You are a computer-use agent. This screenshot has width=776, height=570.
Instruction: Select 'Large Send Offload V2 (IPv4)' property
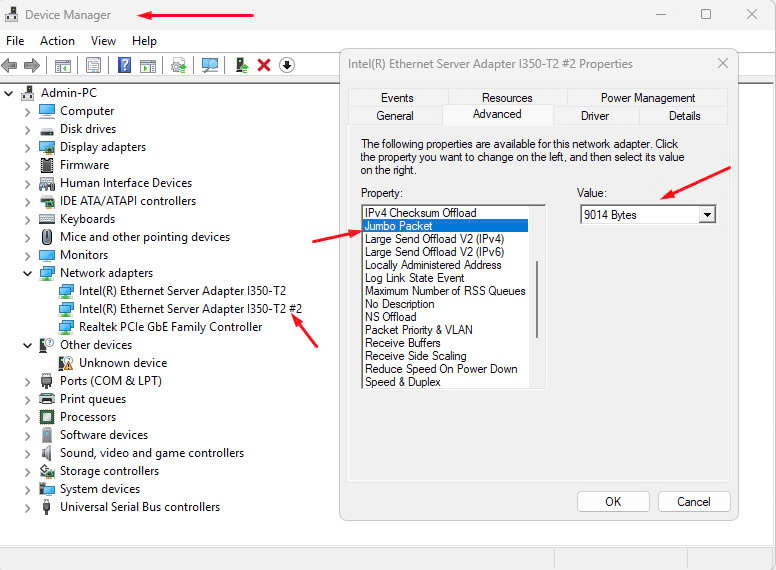click(434, 239)
